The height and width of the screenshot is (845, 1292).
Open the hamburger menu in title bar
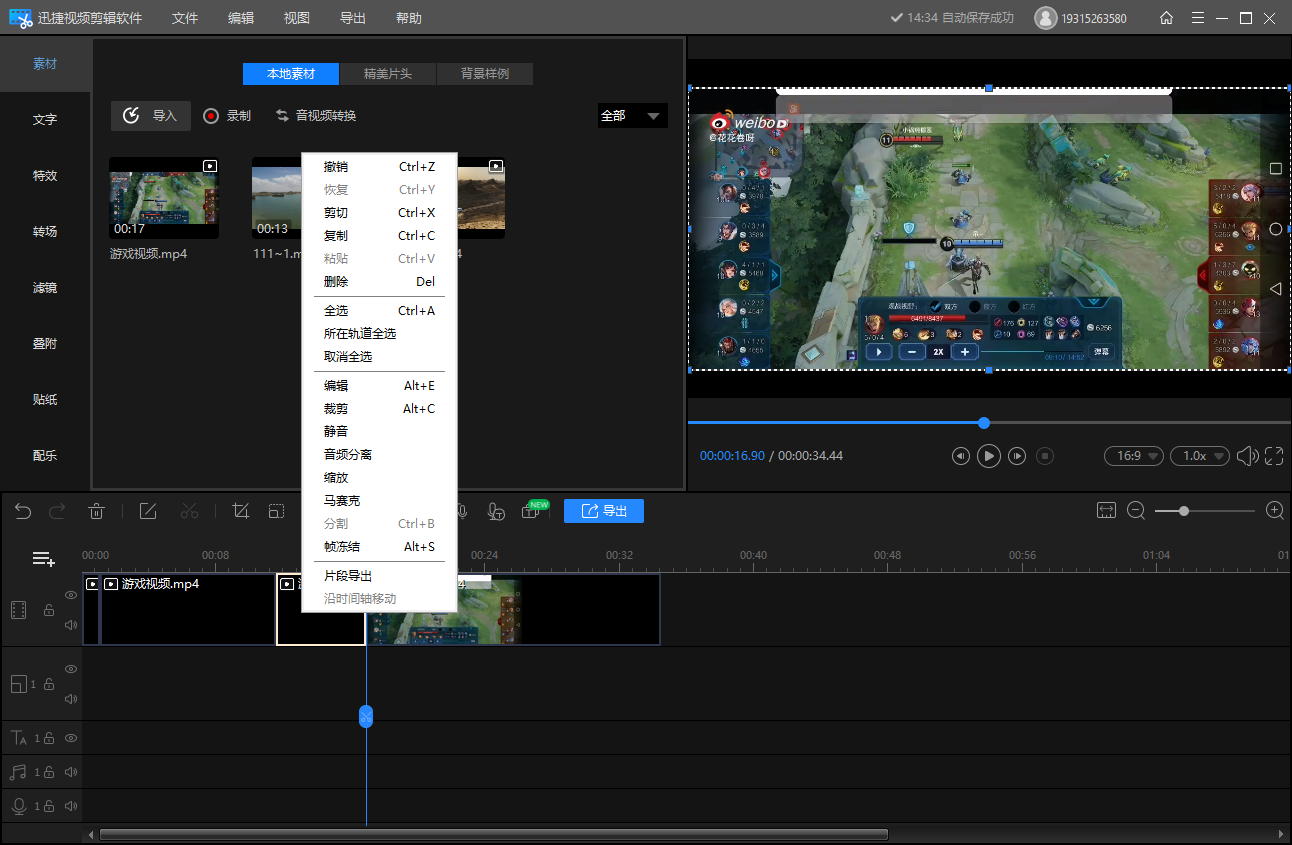(x=1198, y=18)
